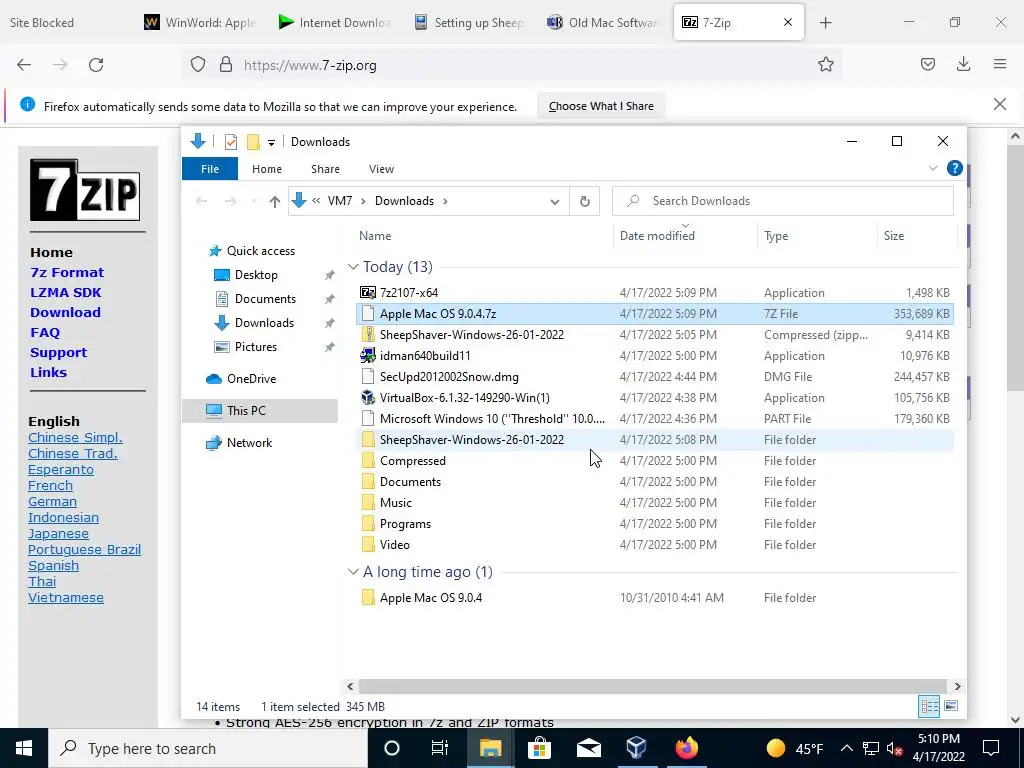Viewport: 1024px width, 768px height.
Task: Select the SheepShaver zipped archive icon
Action: (368, 335)
